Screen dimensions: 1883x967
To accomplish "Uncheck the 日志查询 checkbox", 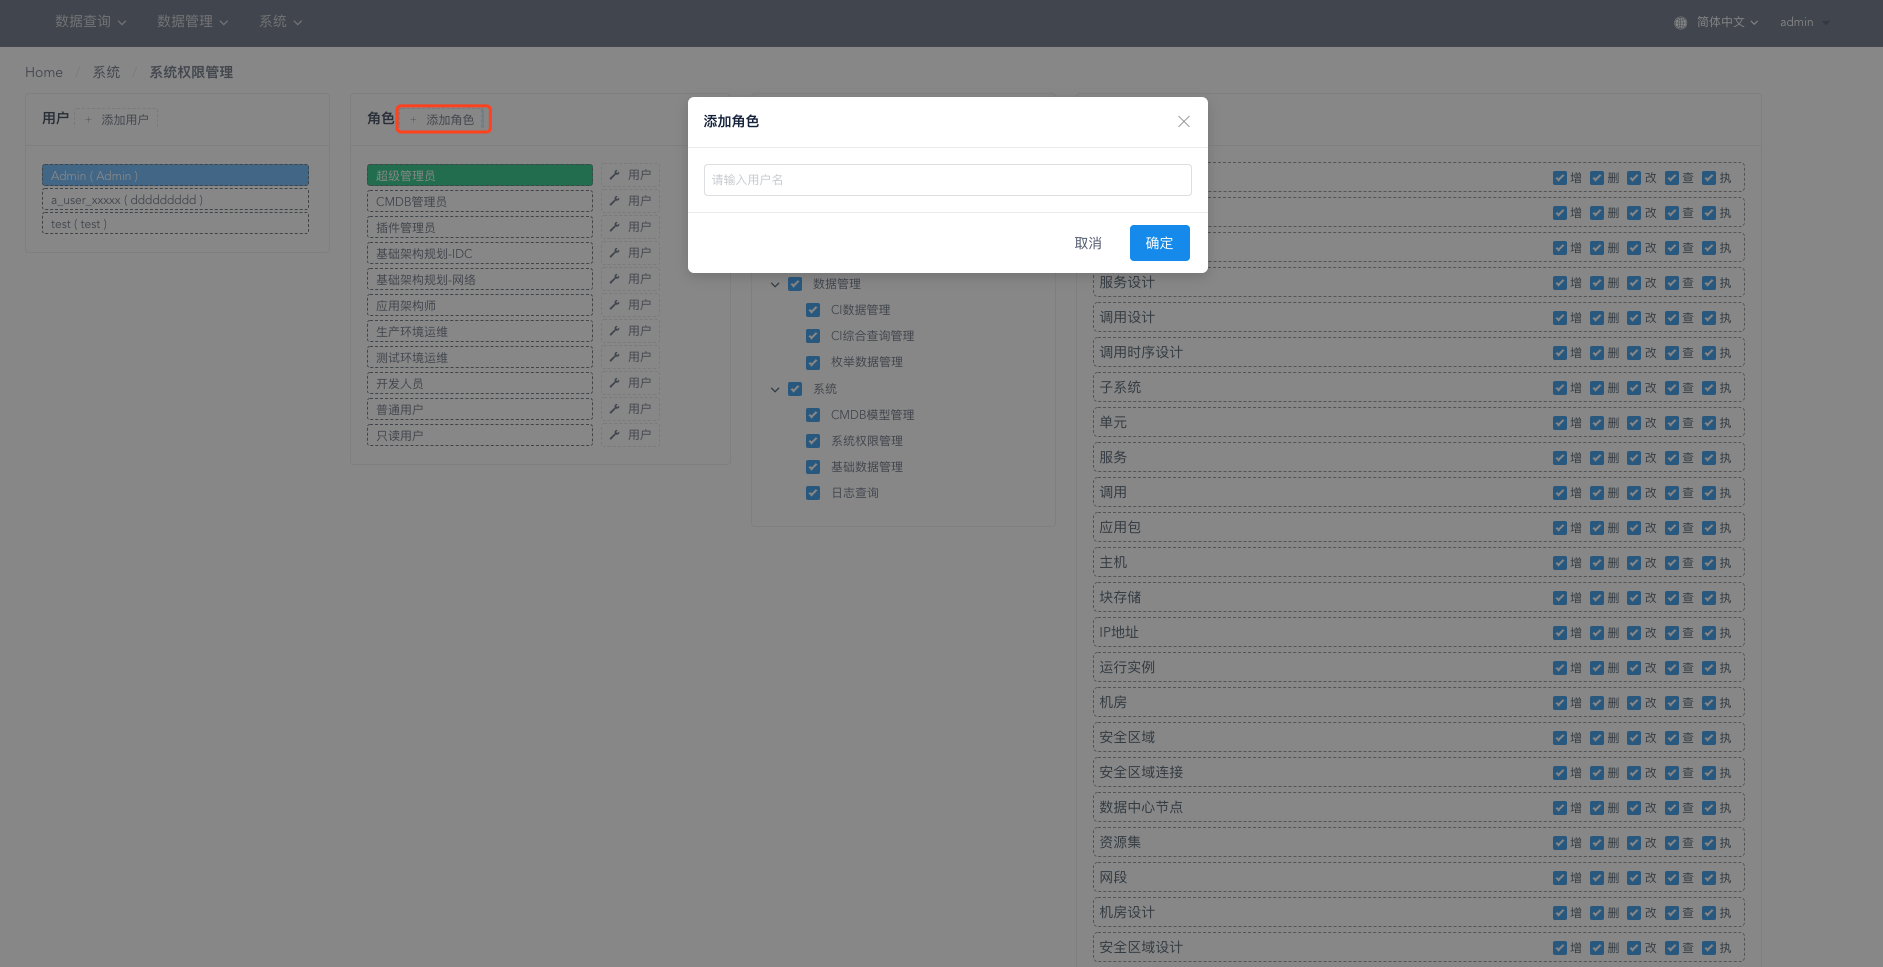I will [x=813, y=493].
